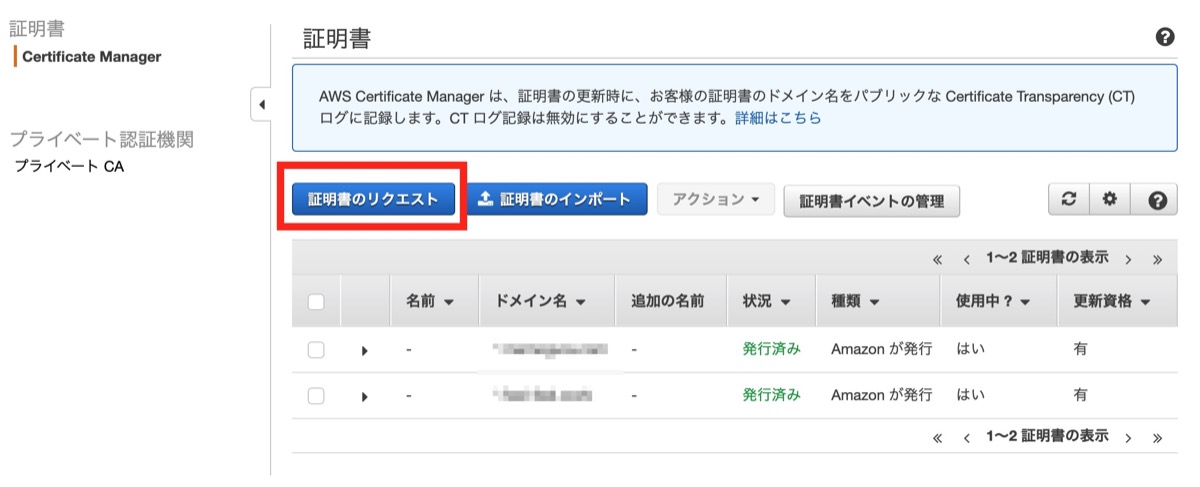Collapse the left navigation panel
This screenshot has height=487, width=1200.
click(x=261, y=104)
